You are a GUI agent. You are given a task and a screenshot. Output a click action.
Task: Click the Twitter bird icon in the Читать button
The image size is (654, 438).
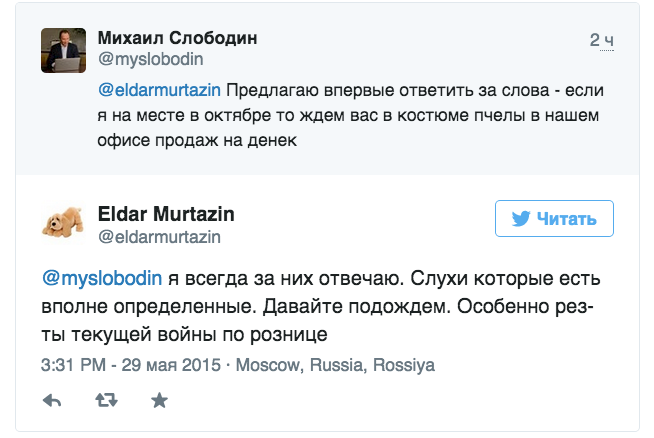click(521, 219)
